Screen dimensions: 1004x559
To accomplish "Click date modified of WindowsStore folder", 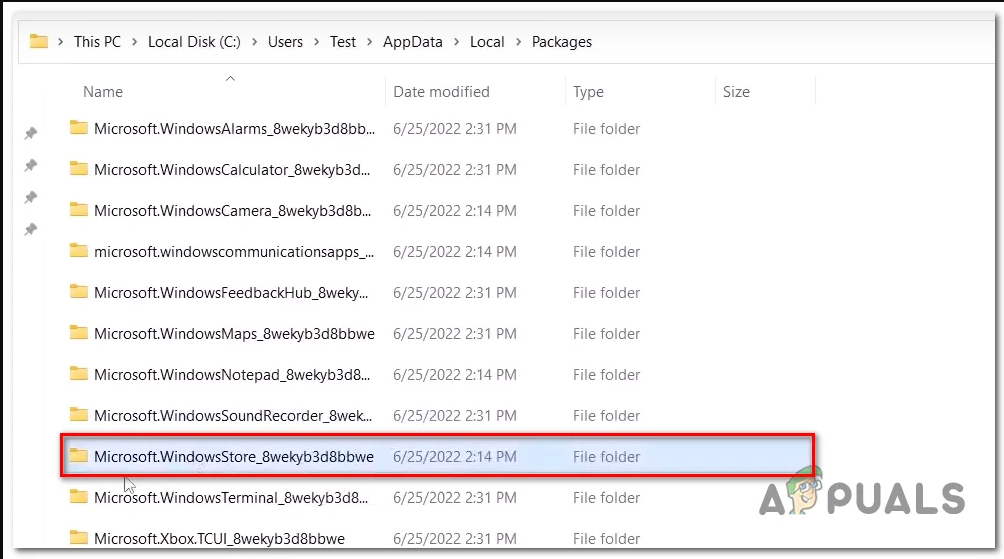I will click(x=455, y=457).
